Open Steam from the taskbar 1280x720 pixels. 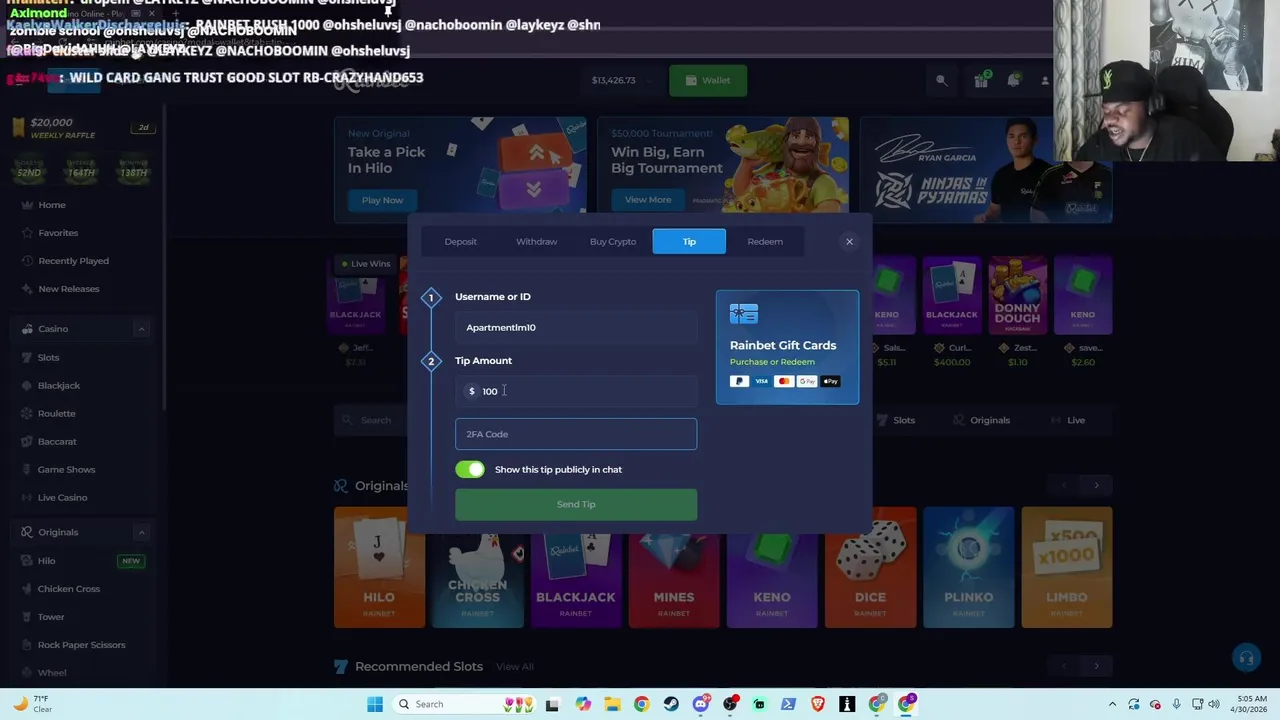(671, 704)
